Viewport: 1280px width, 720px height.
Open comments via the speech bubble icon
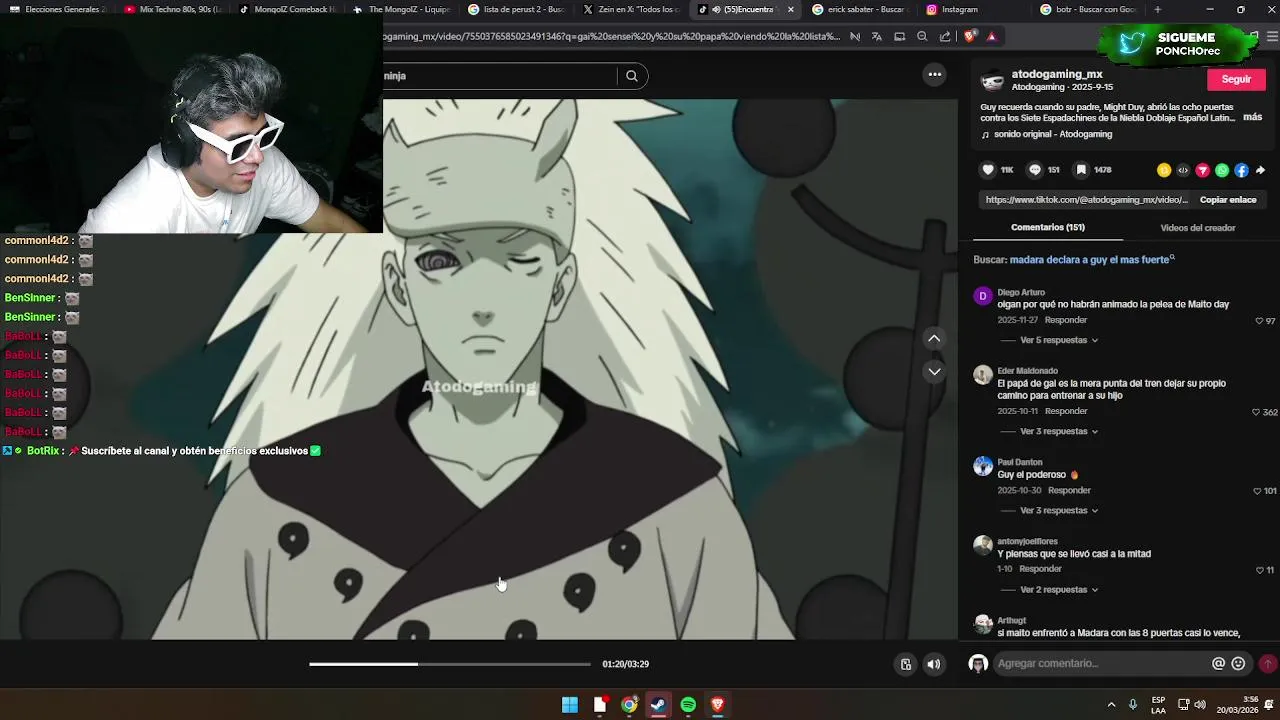point(1035,170)
